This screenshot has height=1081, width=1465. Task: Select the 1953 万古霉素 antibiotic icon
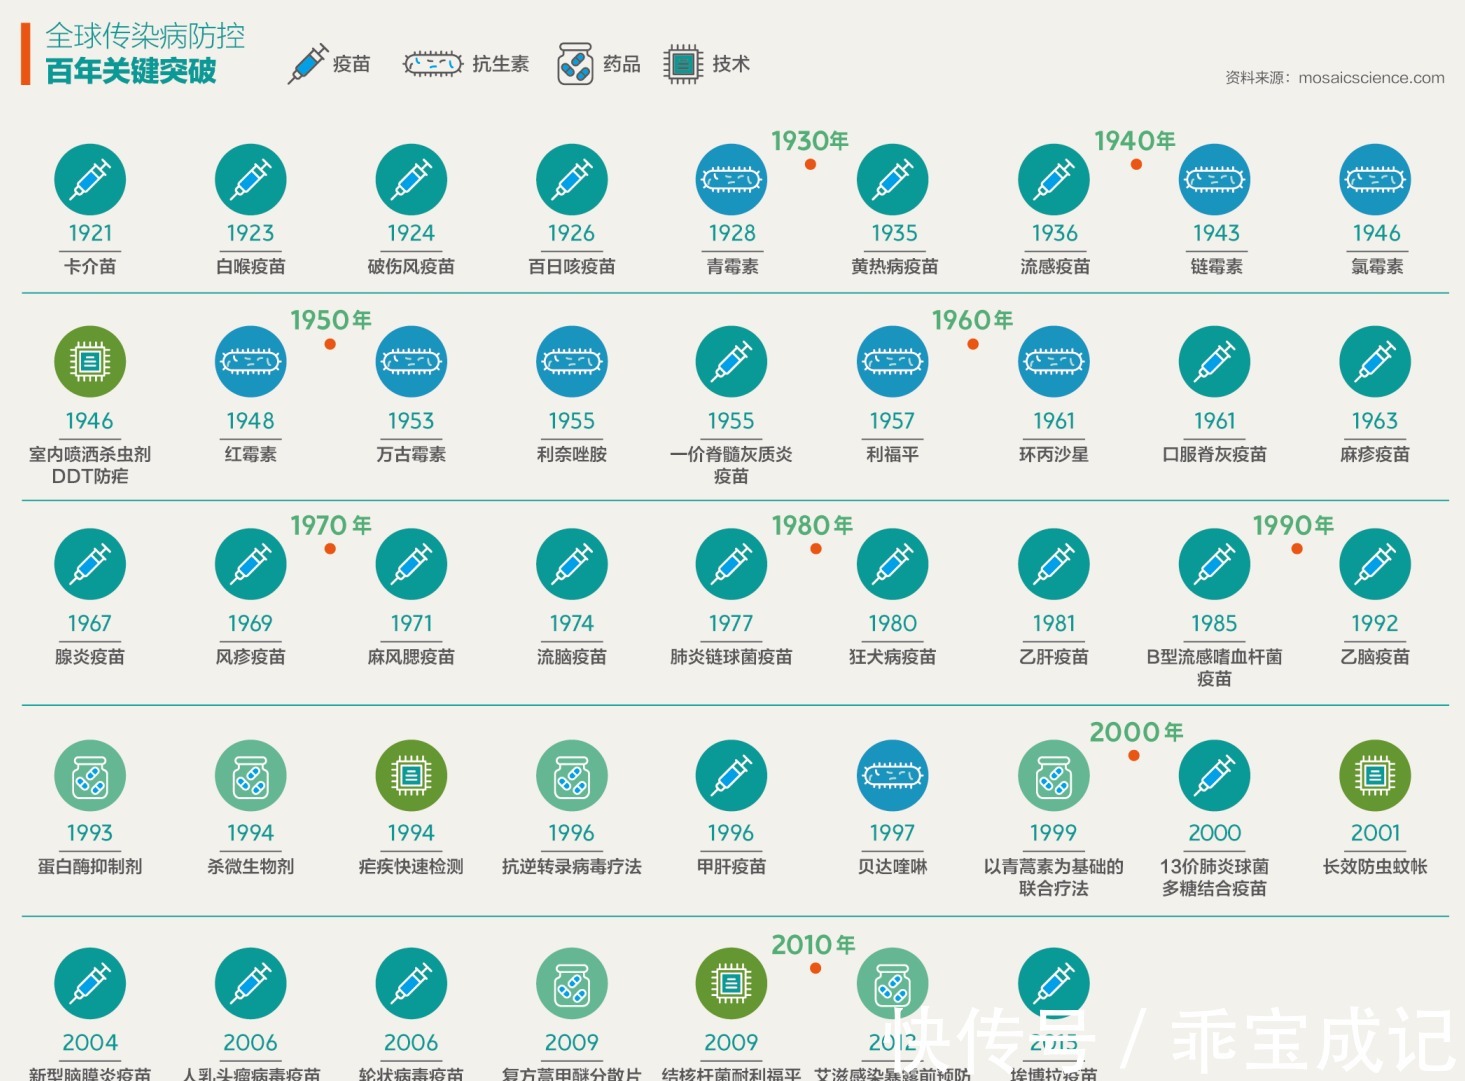tap(410, 364)
